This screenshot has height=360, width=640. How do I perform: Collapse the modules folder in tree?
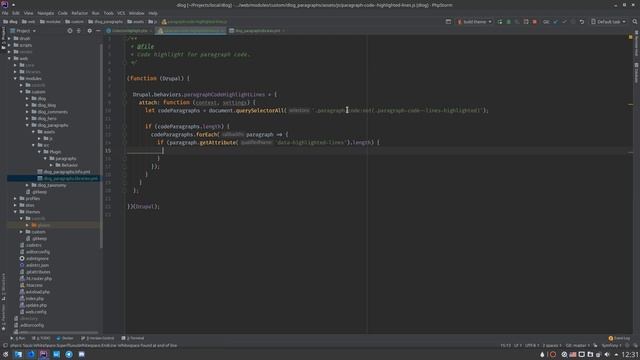click(16, 78)
